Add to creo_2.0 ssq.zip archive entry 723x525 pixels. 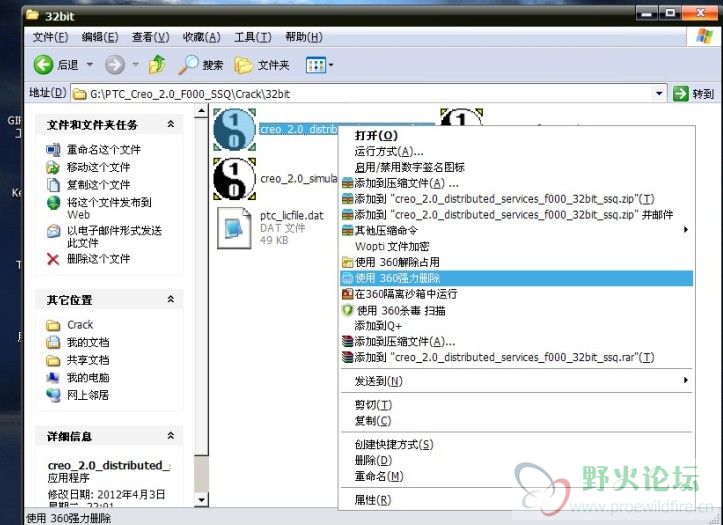coord(516,199)
